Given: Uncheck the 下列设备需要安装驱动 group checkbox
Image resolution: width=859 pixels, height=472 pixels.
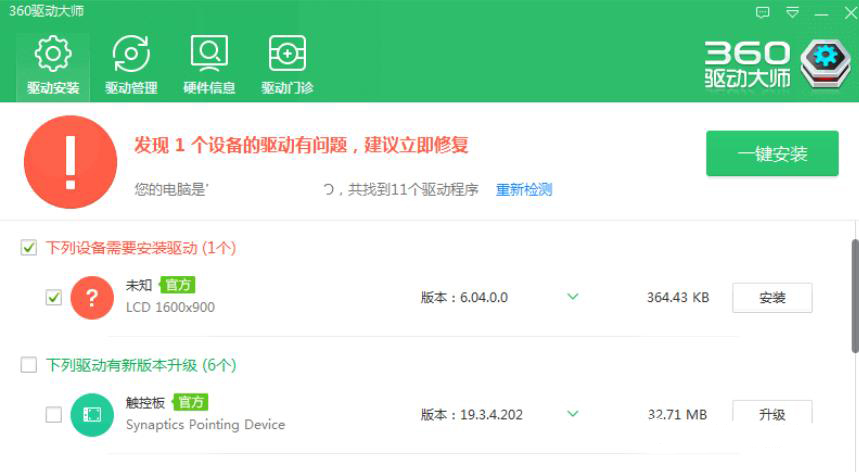Looking at the screenshot, I should 28,247.
